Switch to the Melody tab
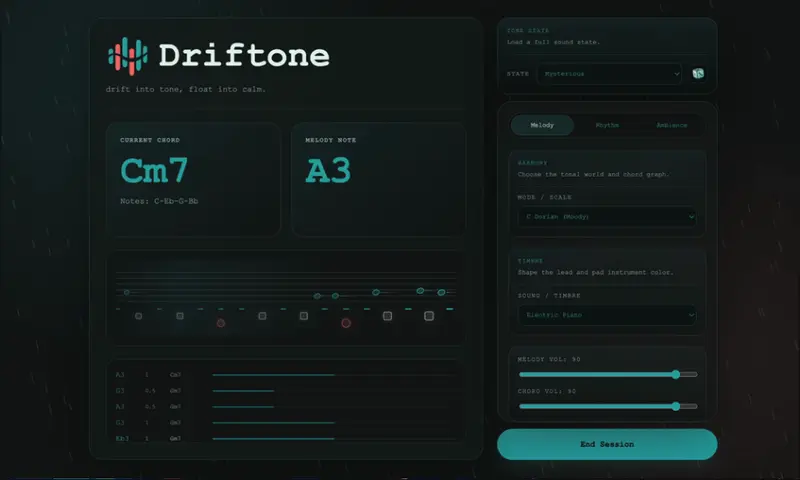 click(542, 125)
